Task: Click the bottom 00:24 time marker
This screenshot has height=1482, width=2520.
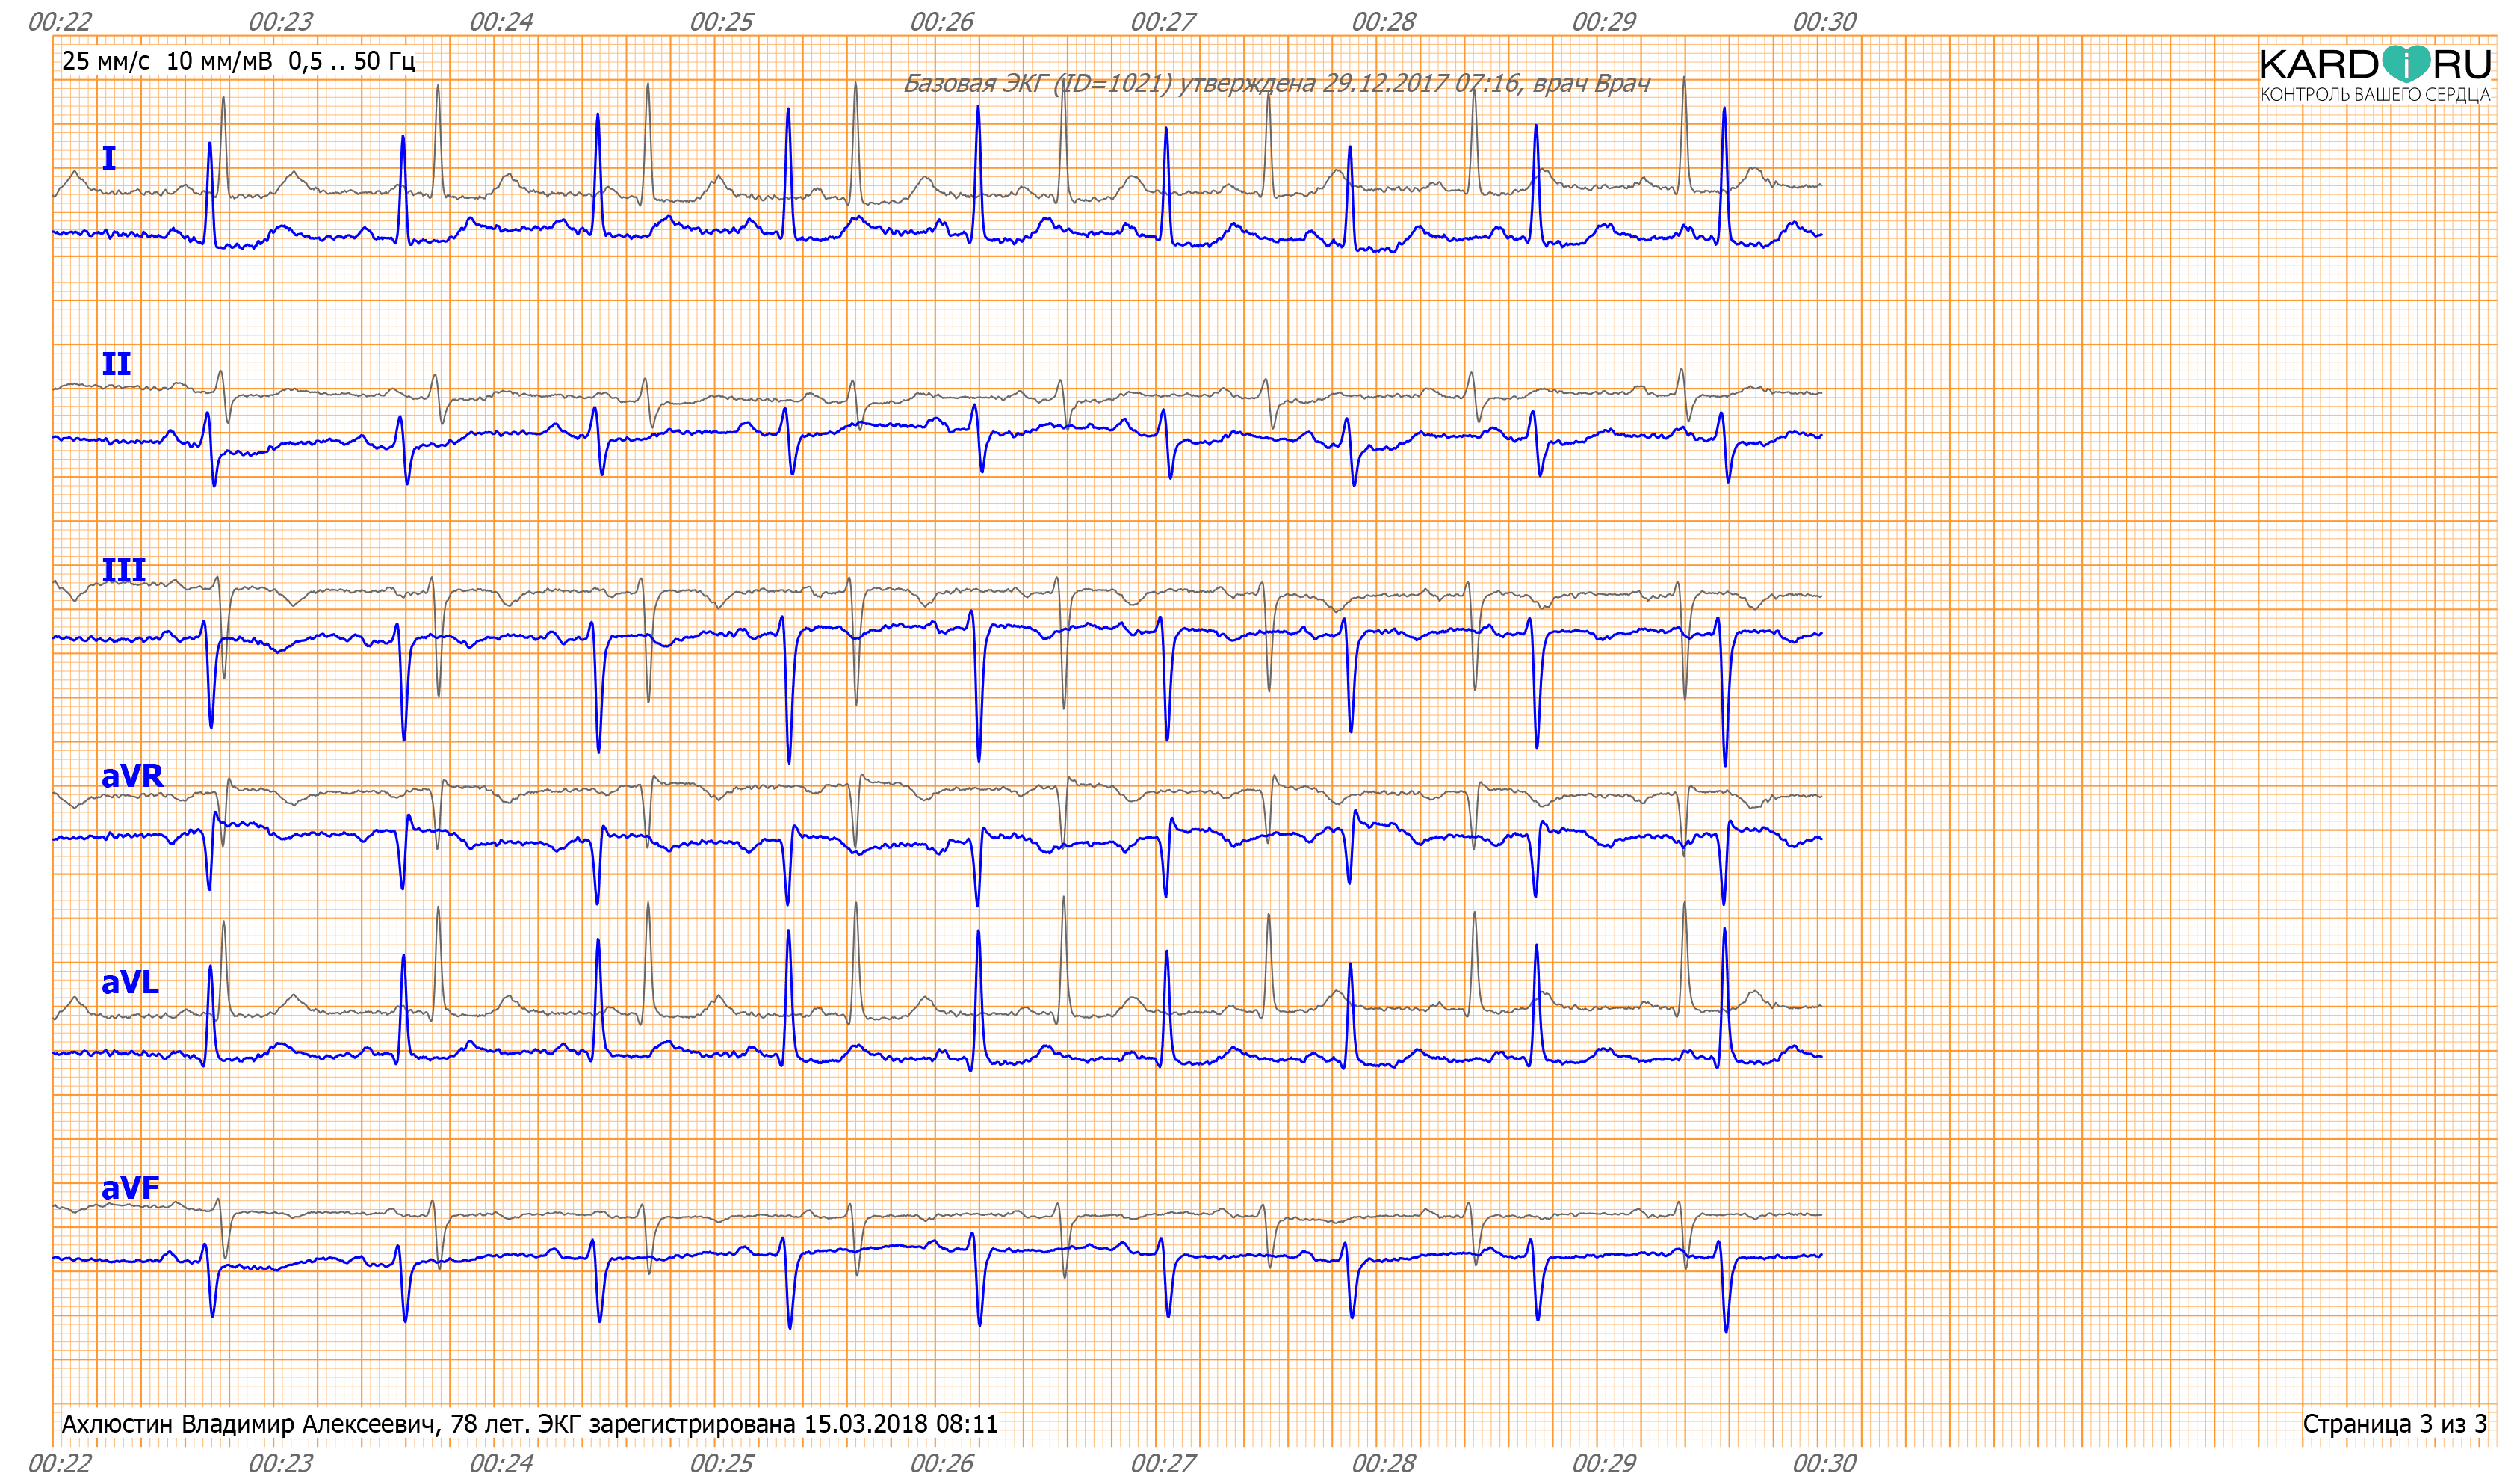Action: 502,1463
